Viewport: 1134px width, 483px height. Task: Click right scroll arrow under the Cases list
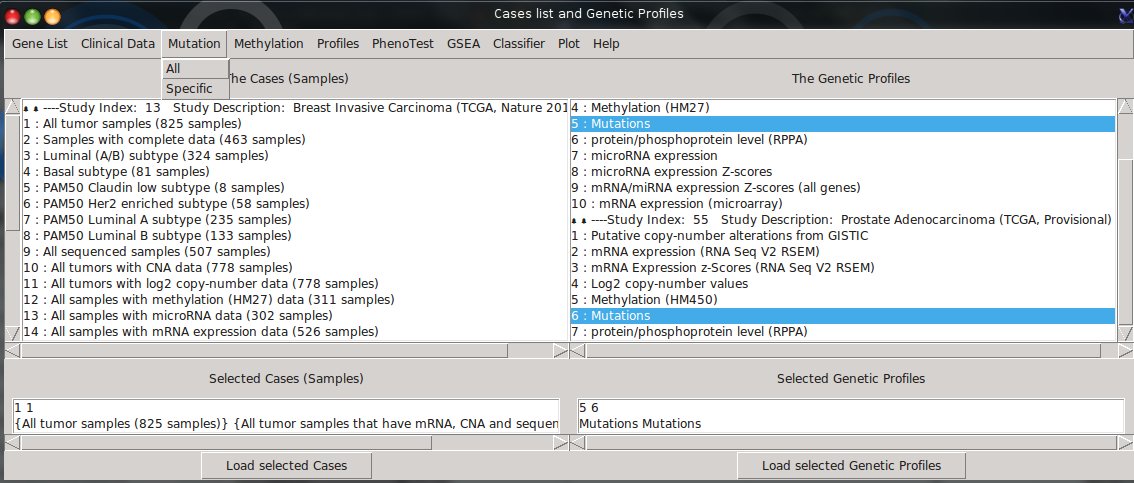click(x=562, y=351)
